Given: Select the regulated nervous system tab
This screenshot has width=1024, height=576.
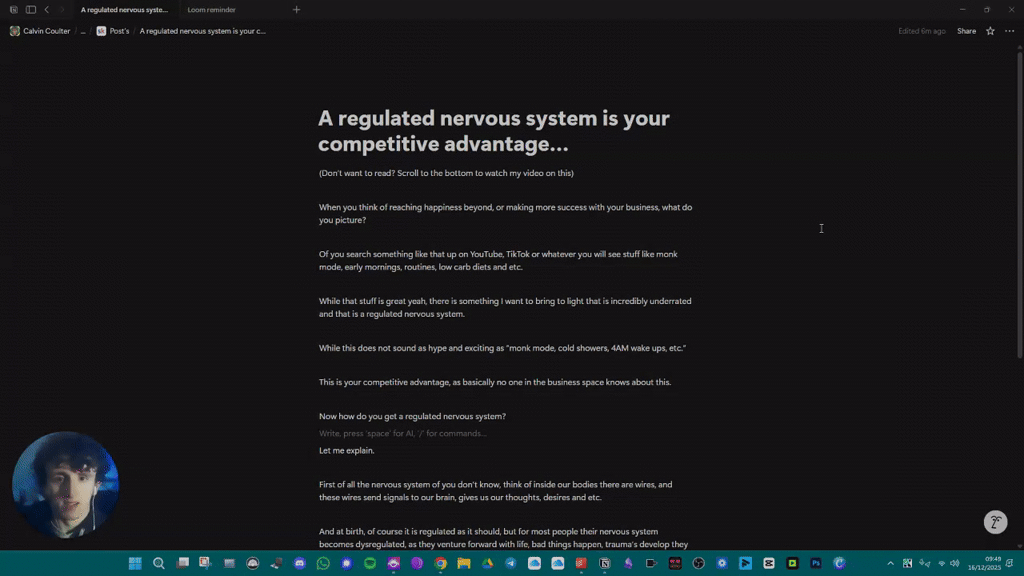Looking at the screenshot, I should [x=123, y=9].
